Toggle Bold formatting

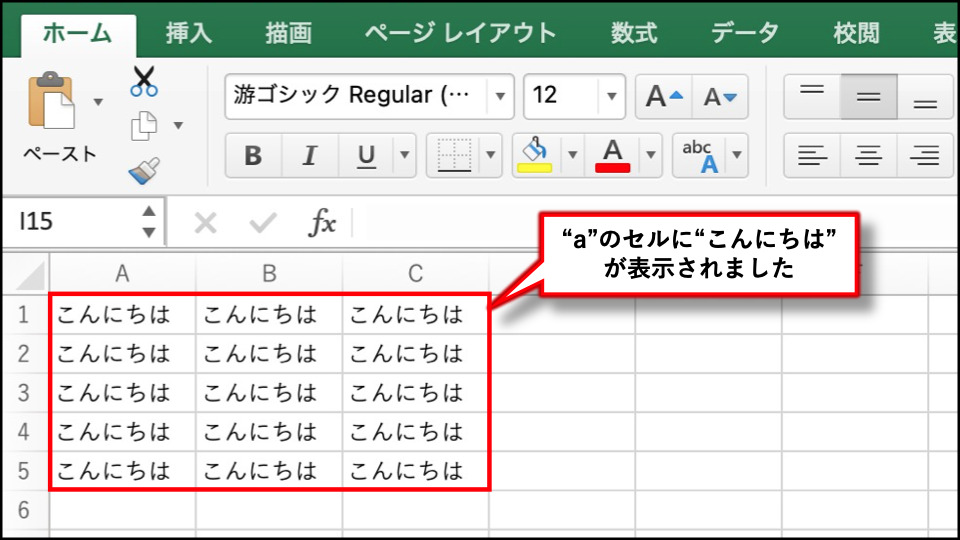(253, 156)
